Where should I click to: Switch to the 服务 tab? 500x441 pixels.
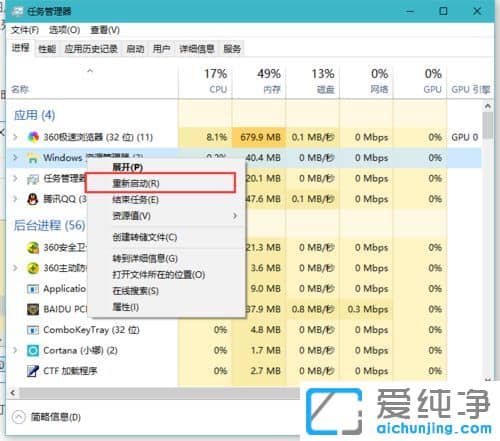coord(232,49)
